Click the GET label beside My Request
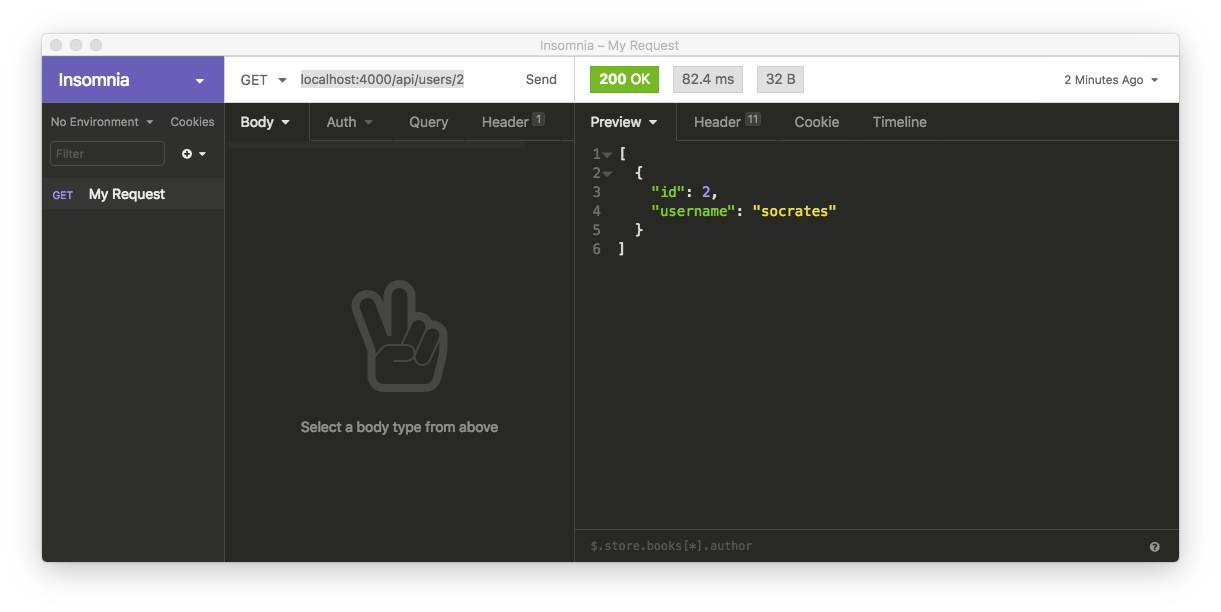Viewport: 1221px width, 612px height. point(63,194)
